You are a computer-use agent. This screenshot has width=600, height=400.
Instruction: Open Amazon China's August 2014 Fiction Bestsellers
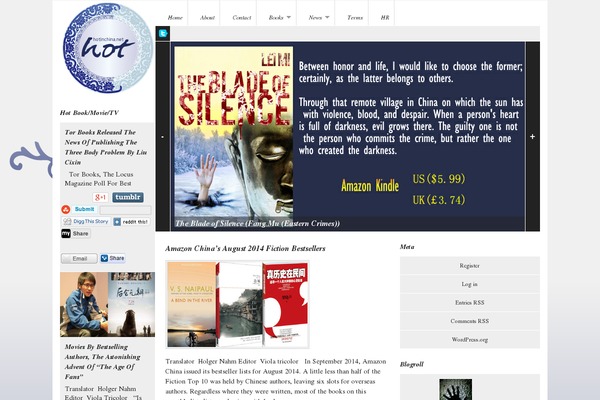(245, 249)
